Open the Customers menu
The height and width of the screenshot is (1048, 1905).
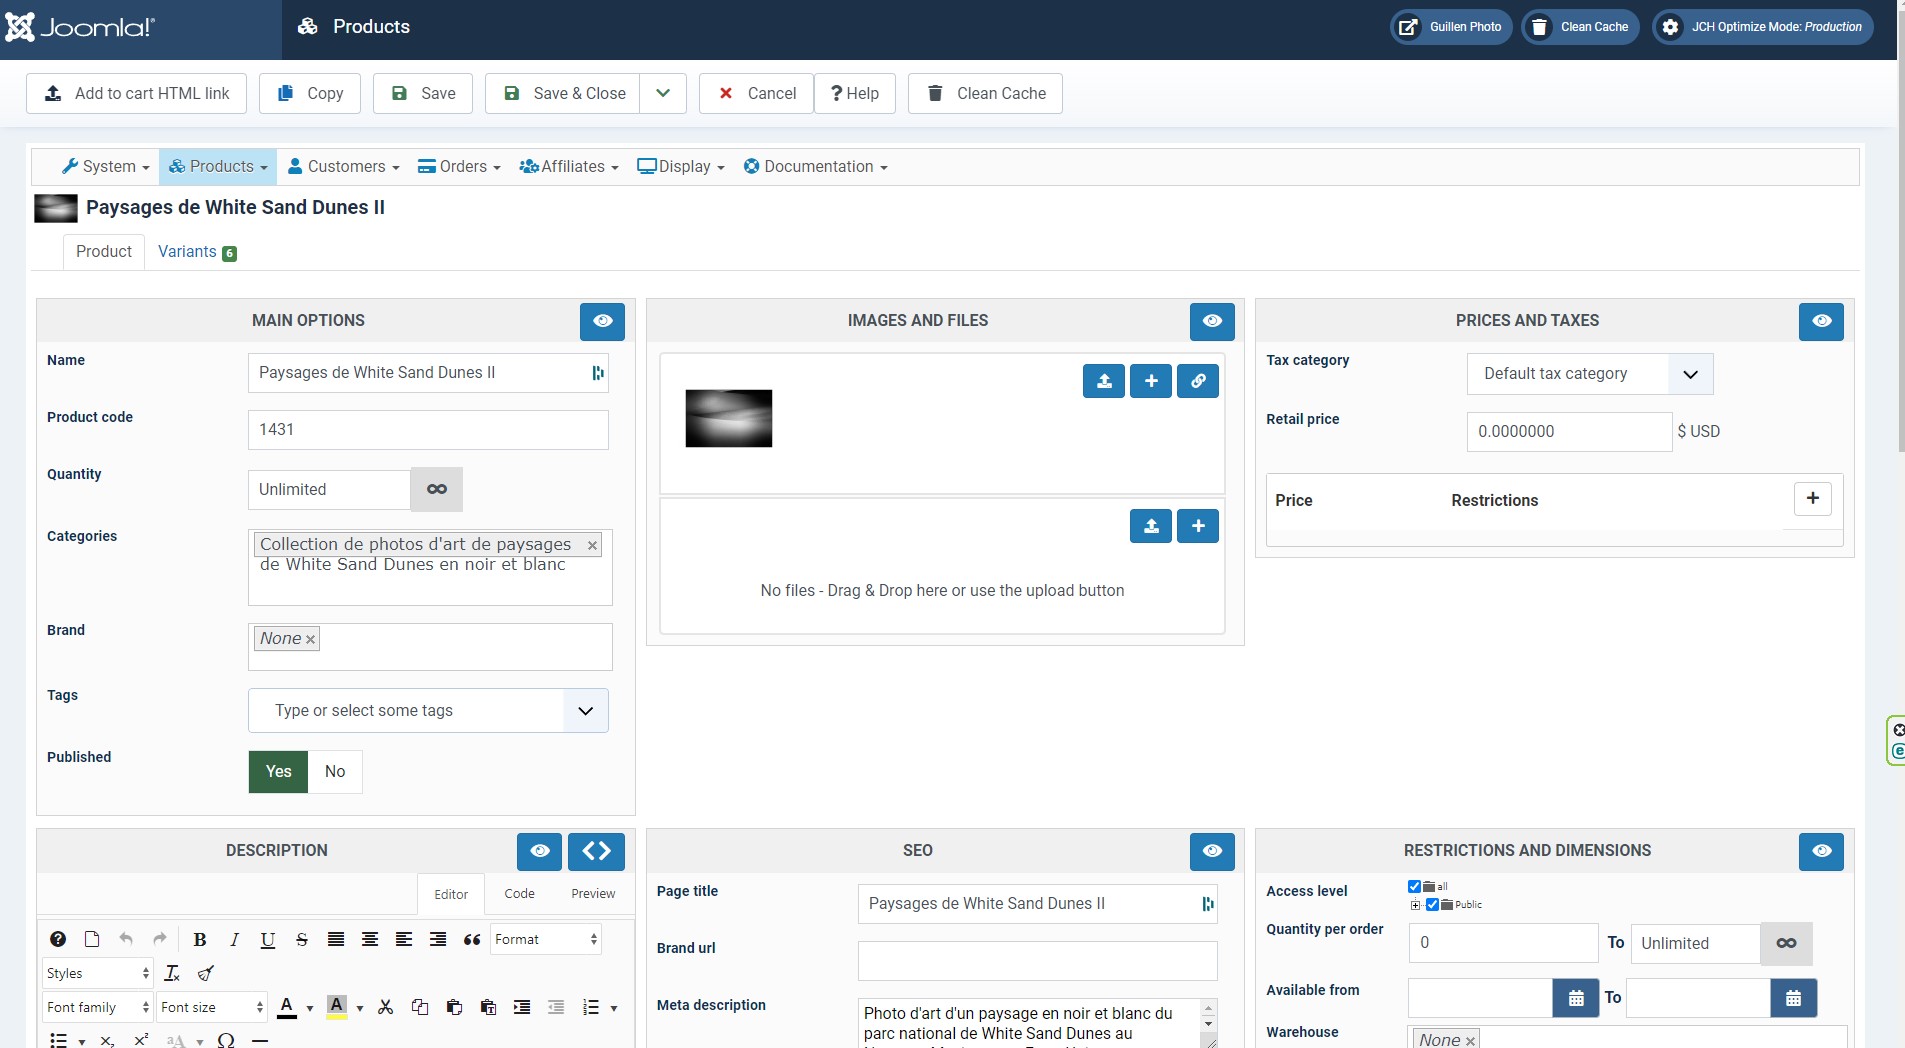[x=343, y=167]
